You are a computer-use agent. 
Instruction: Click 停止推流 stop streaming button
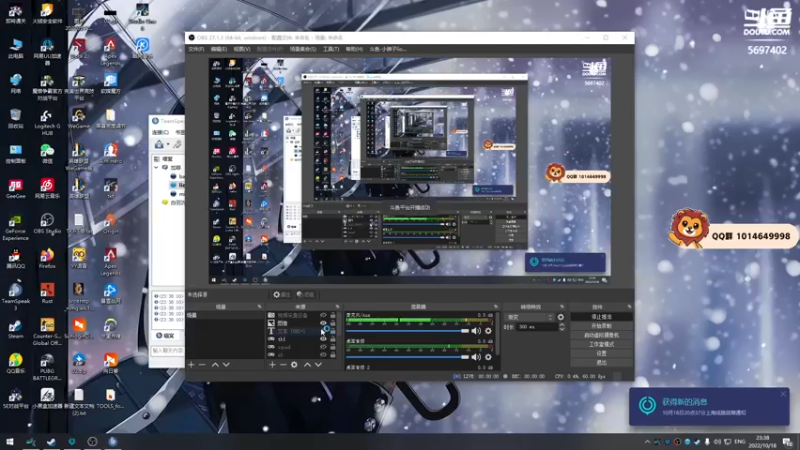point(601,317)
